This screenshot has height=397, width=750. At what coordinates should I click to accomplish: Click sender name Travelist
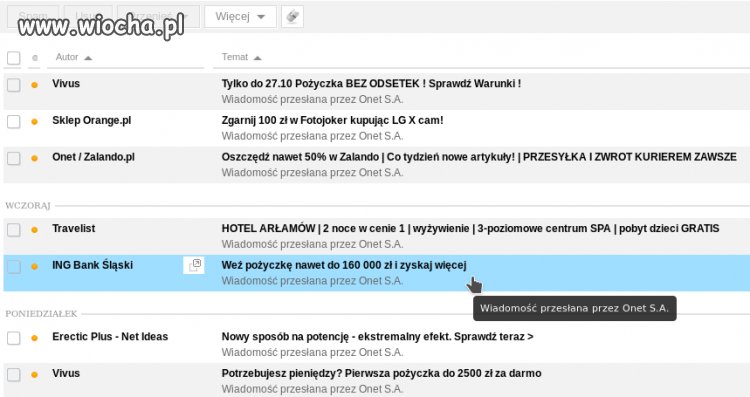[74, 229]
